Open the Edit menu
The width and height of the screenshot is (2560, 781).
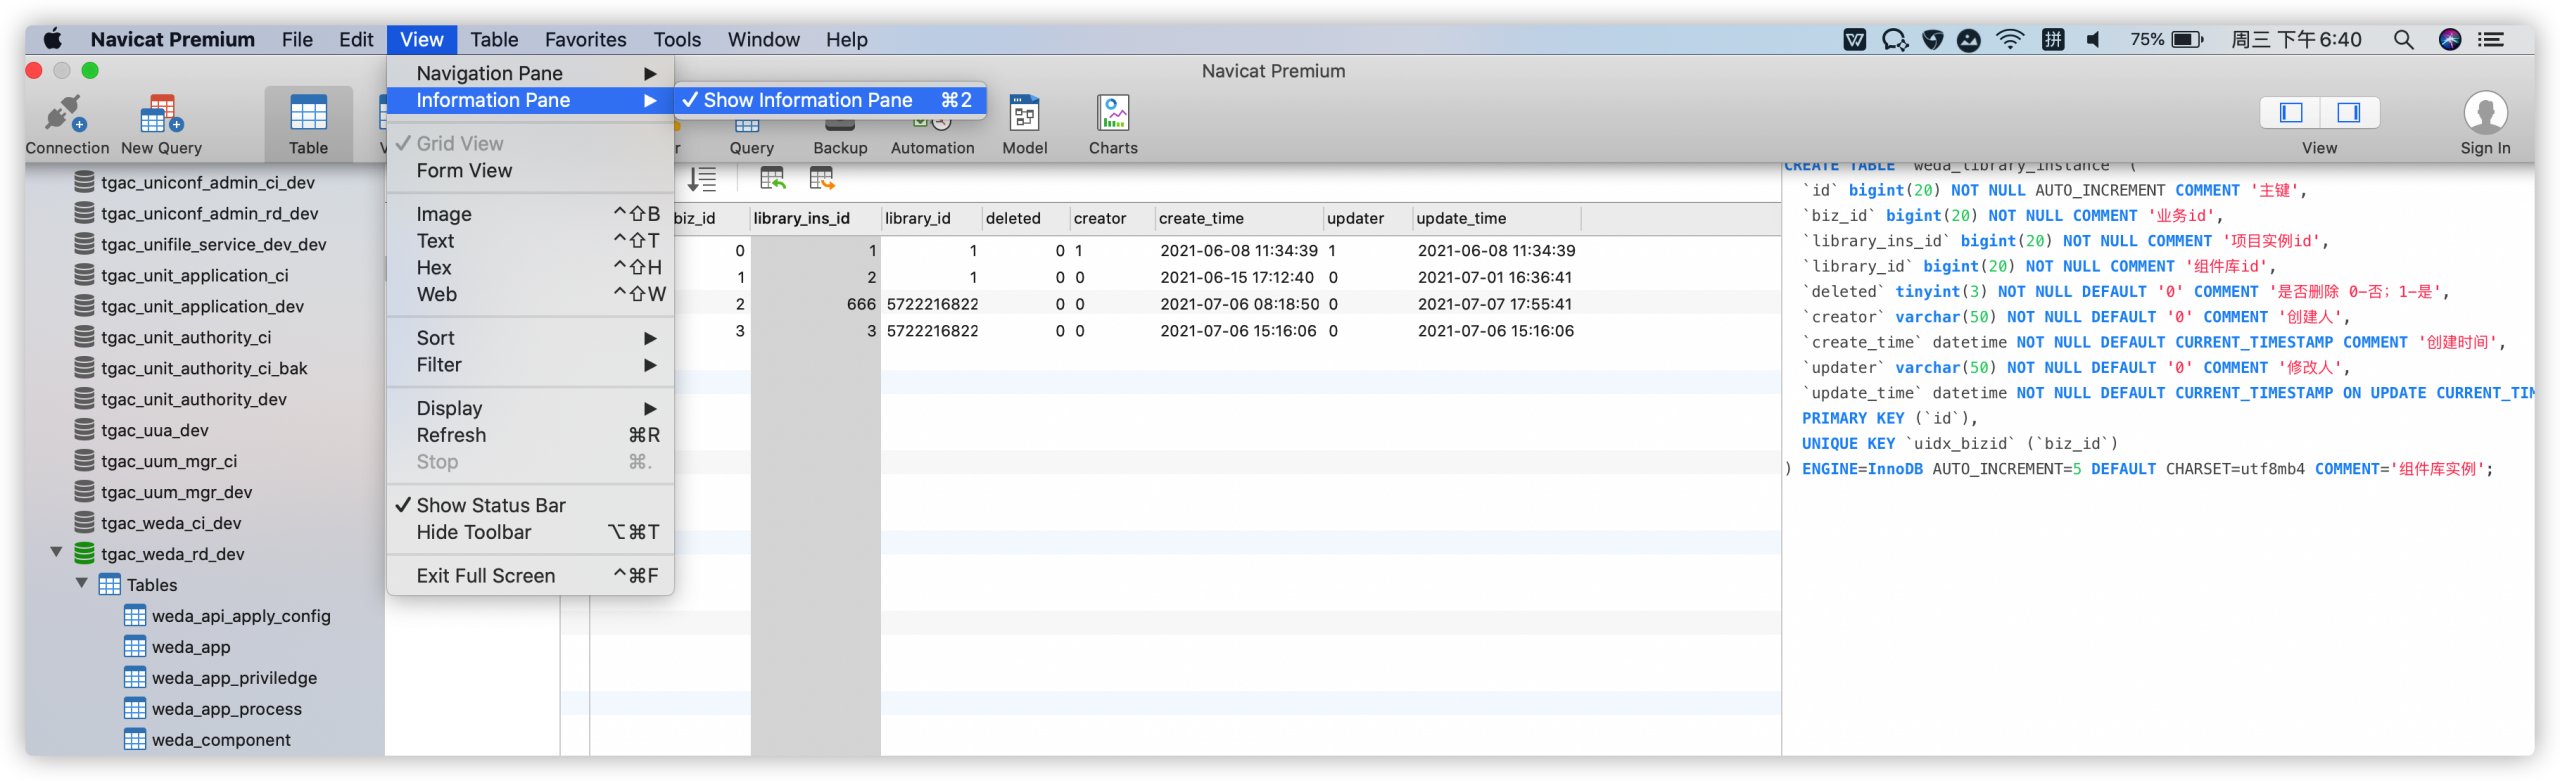pyautogui.click(x=356, y=40)
